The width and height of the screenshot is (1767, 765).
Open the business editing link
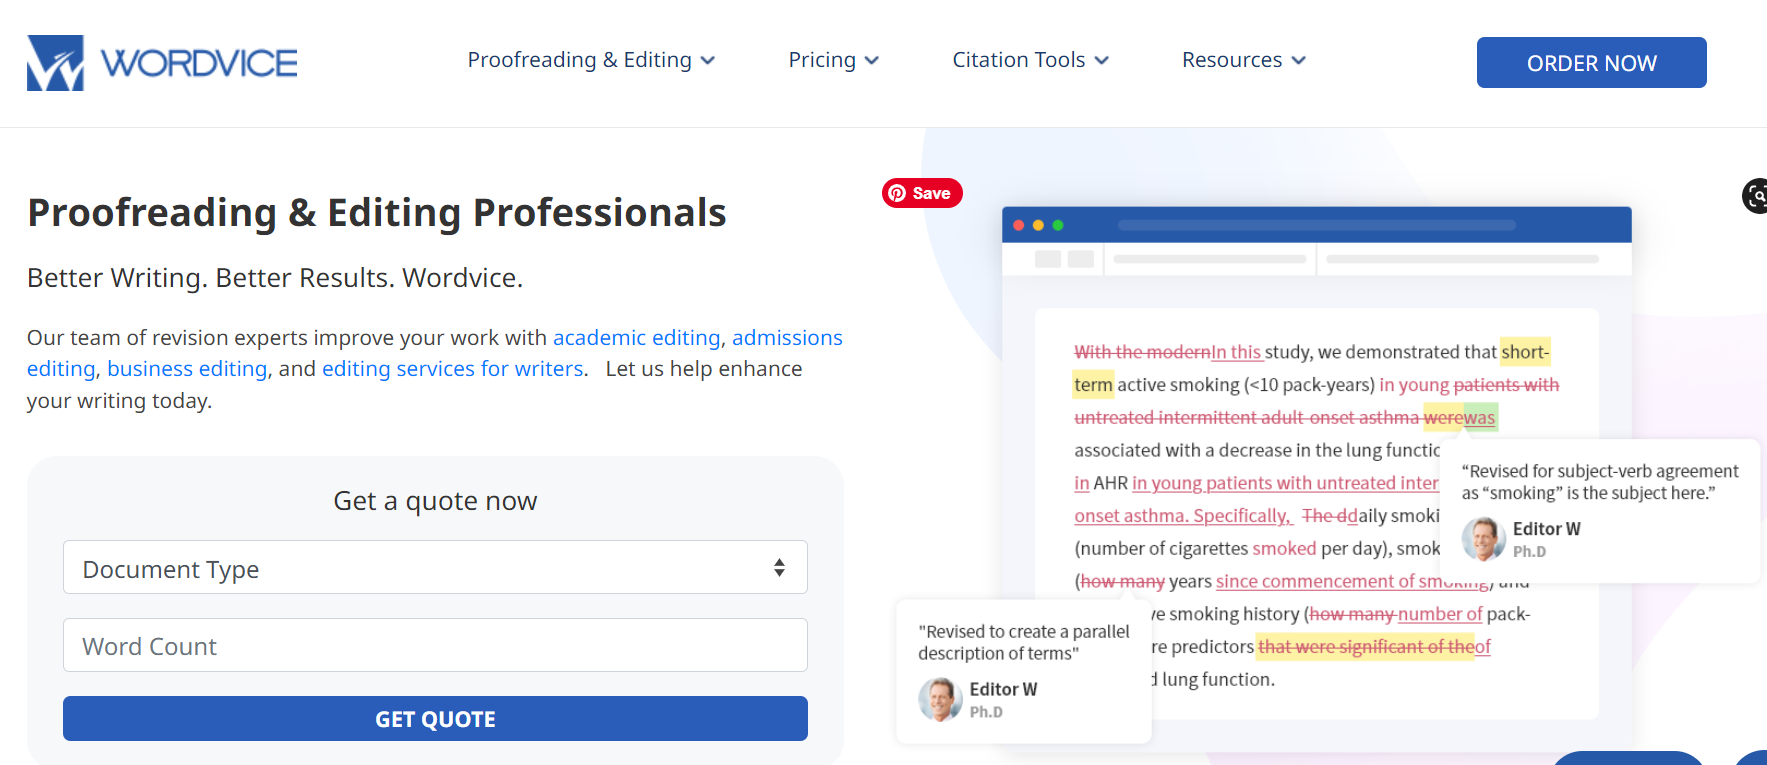coord(187,369)
